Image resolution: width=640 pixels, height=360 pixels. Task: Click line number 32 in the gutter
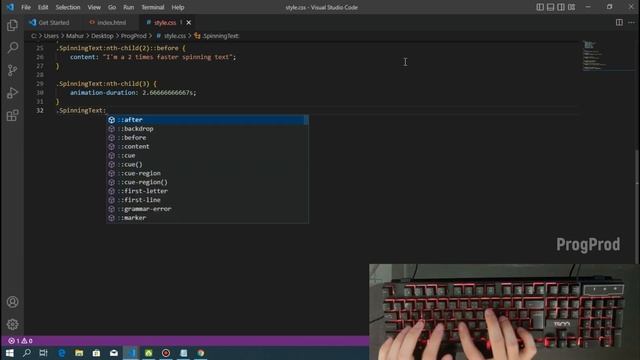point(40,111)
